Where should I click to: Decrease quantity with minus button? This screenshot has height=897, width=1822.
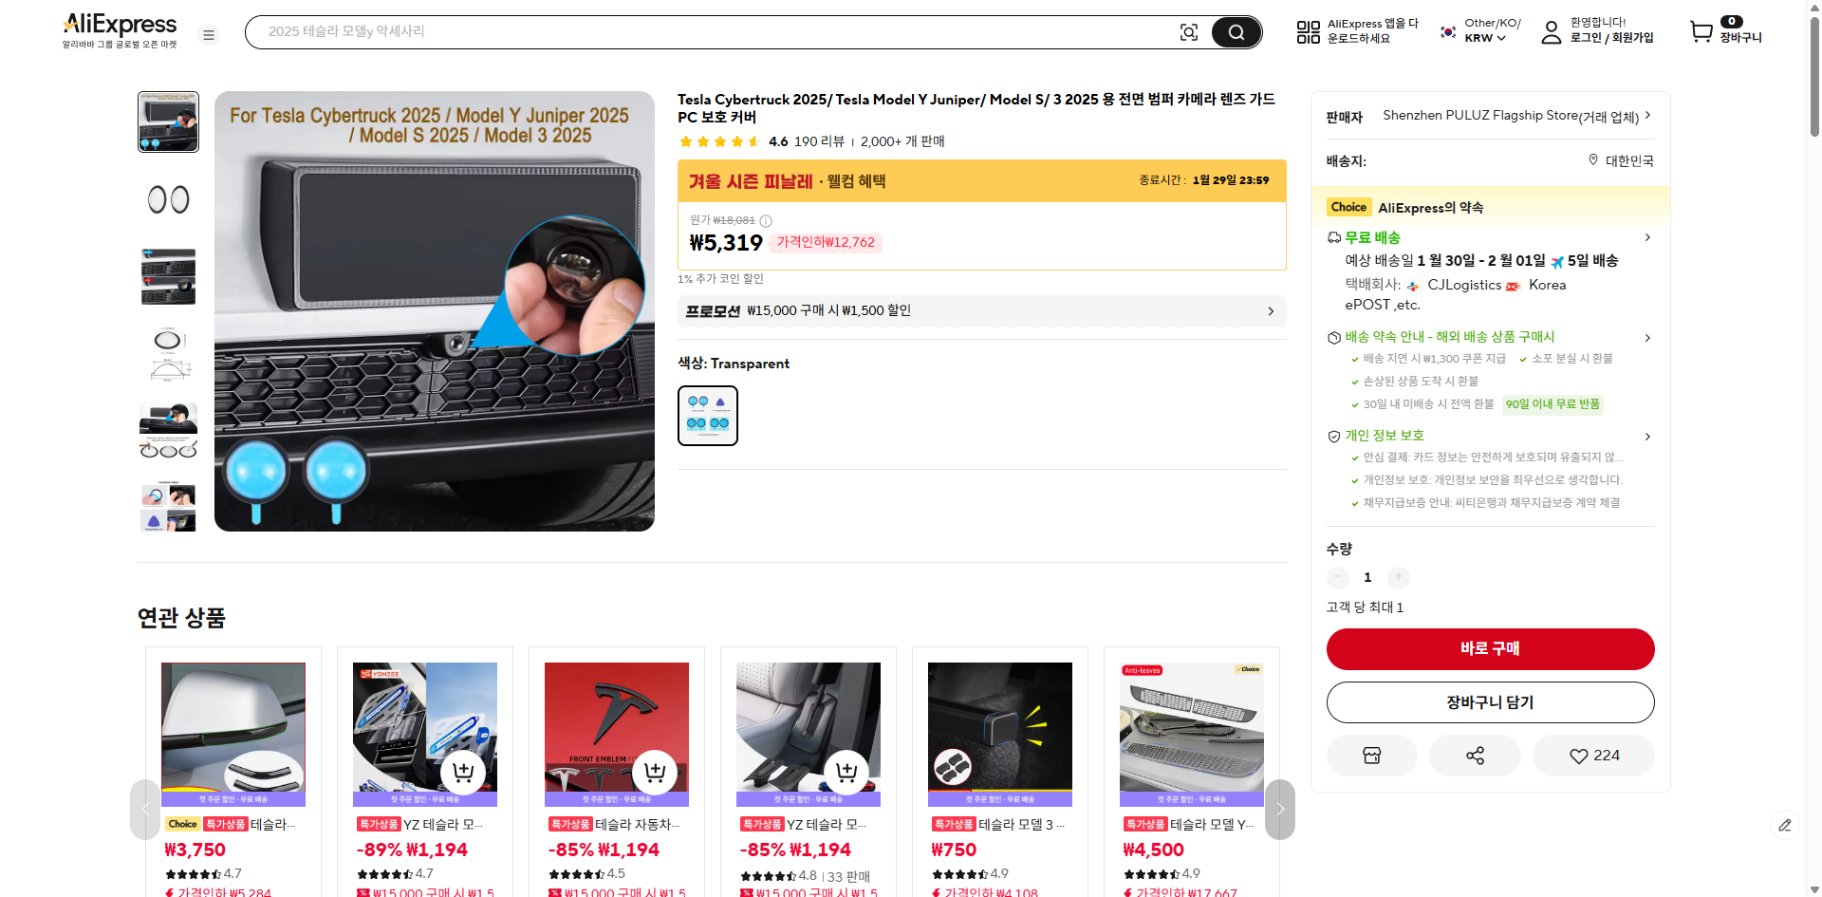pos(1338,577)
